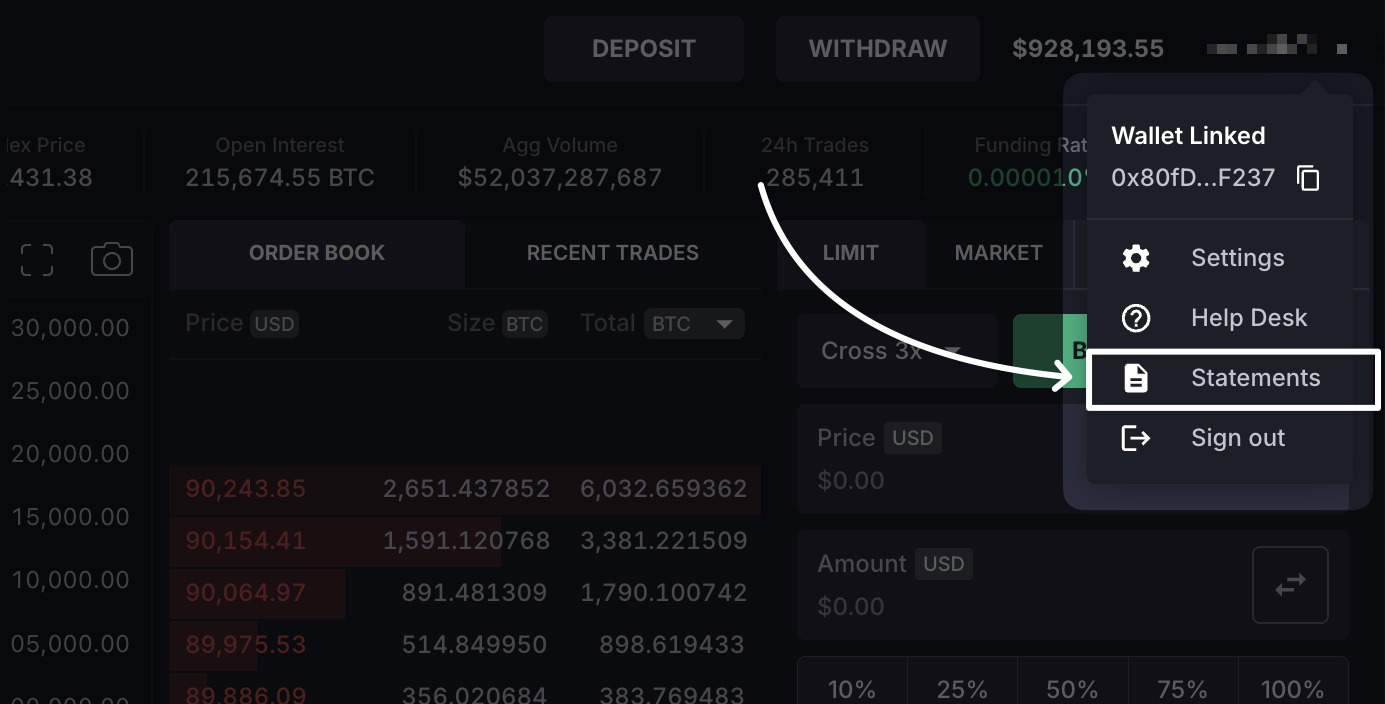Choose the 50% amount preset
This screenshot has width=1385, height=704.
(1072, 689)
